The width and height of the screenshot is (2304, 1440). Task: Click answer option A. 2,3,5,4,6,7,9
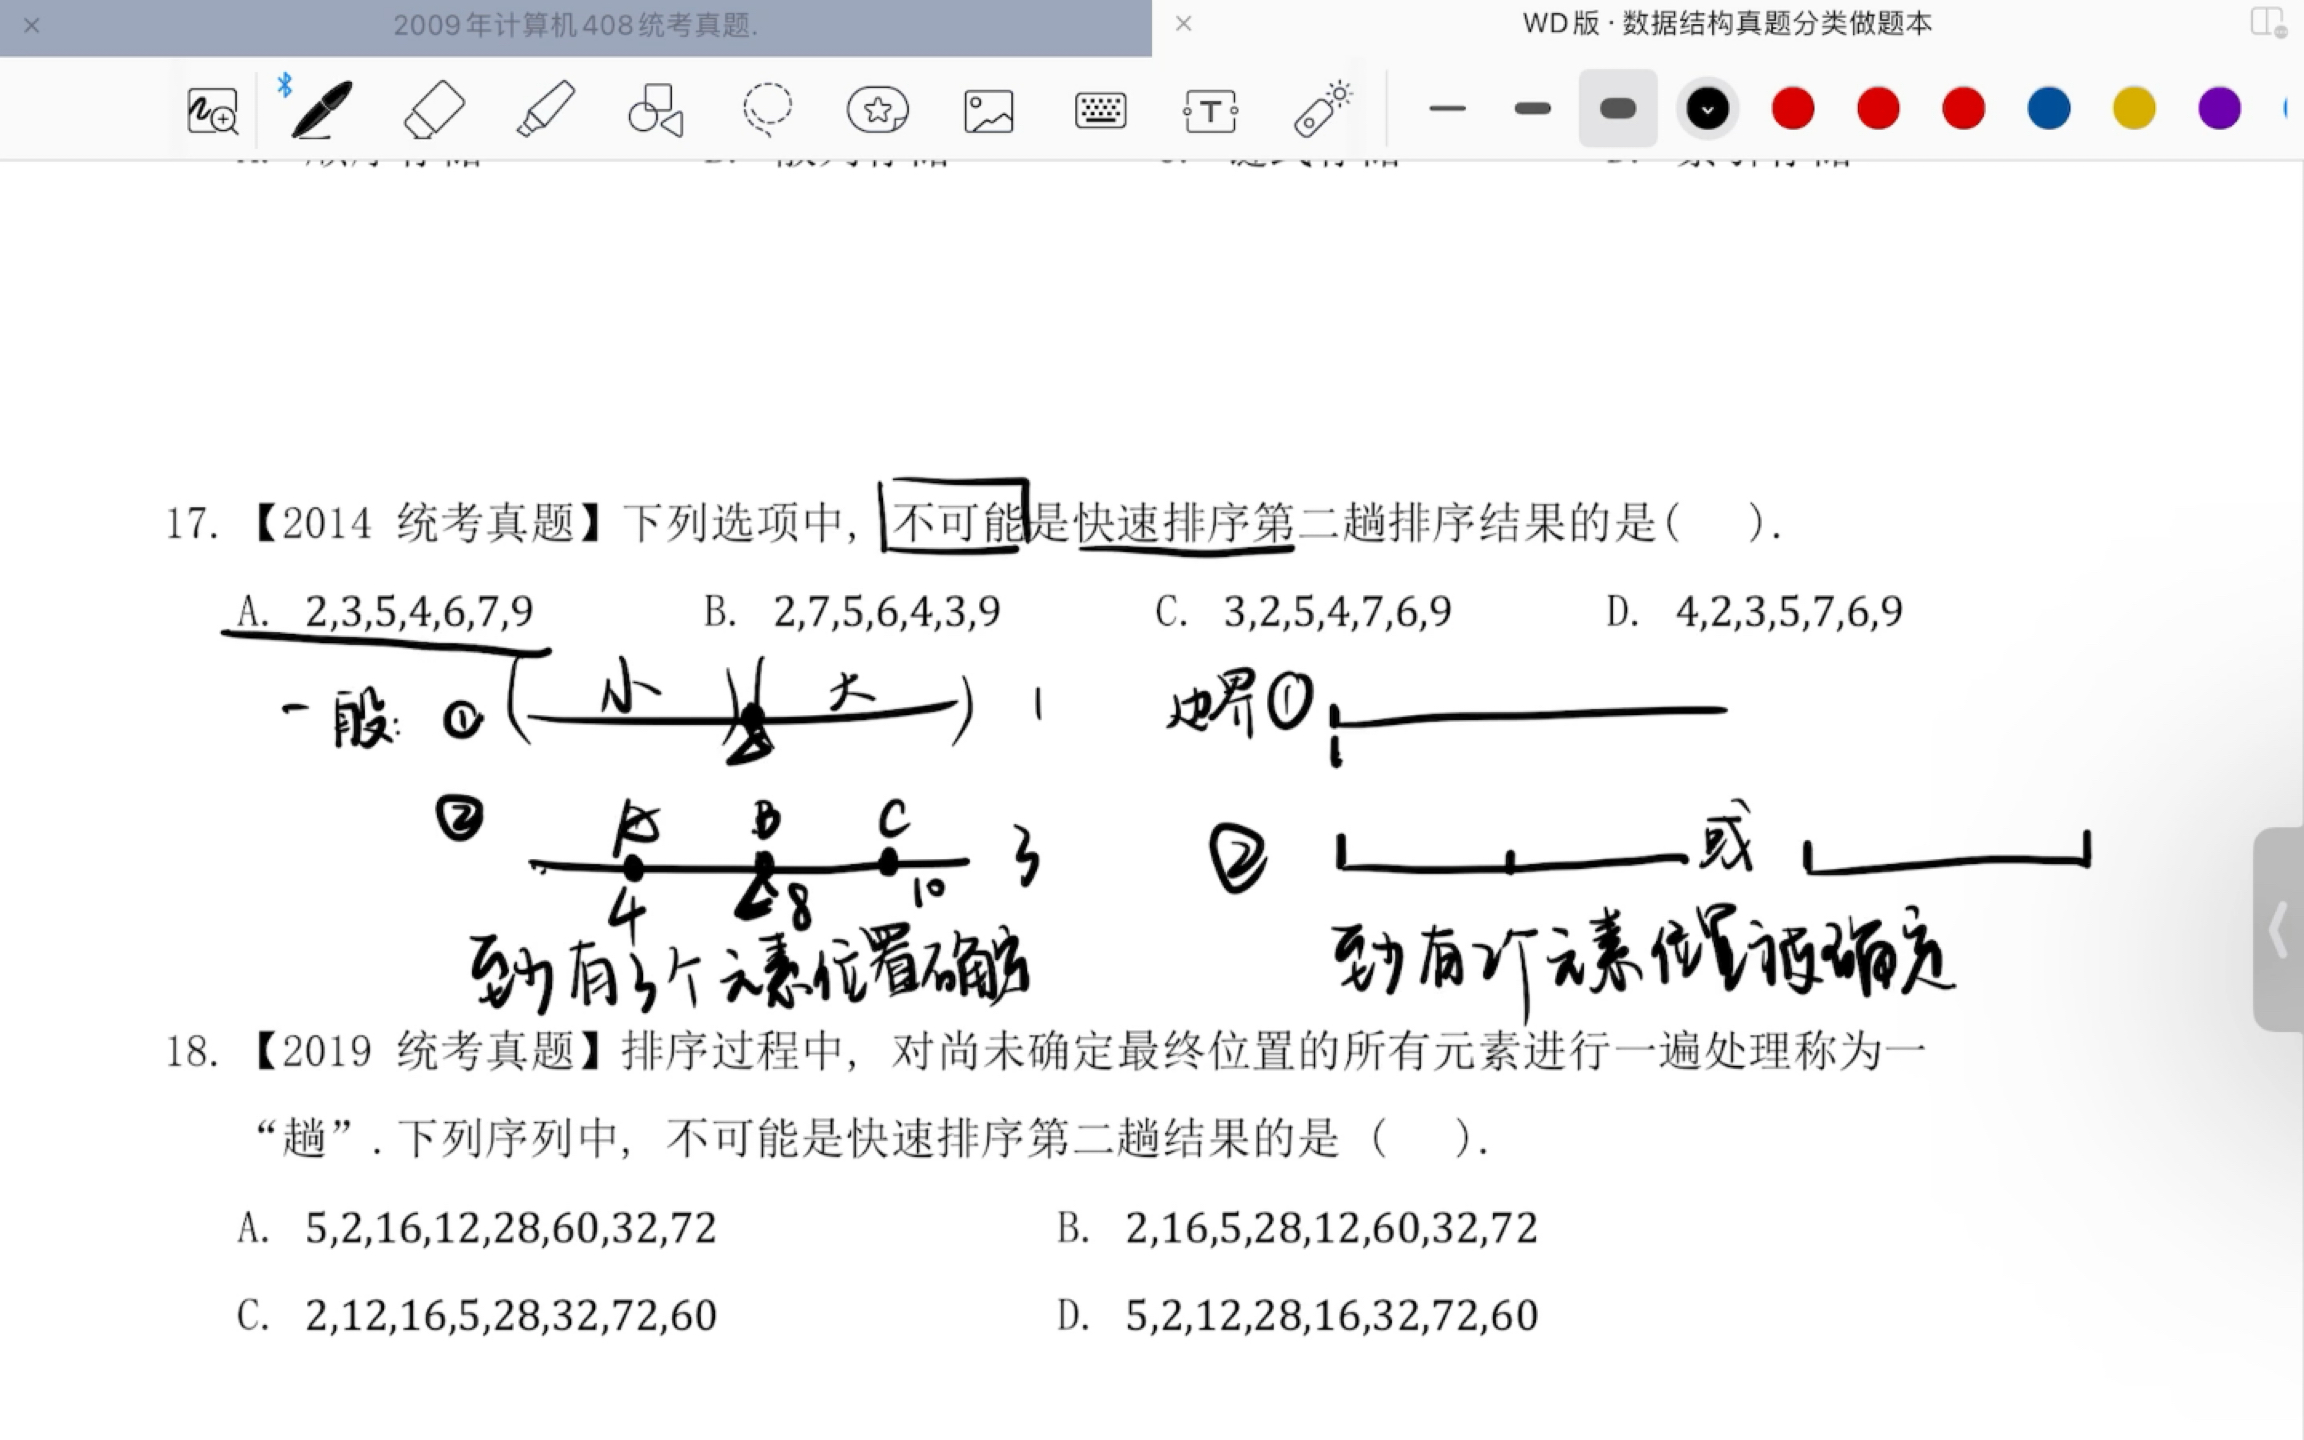pyautogui.click(x=385, y=611)
